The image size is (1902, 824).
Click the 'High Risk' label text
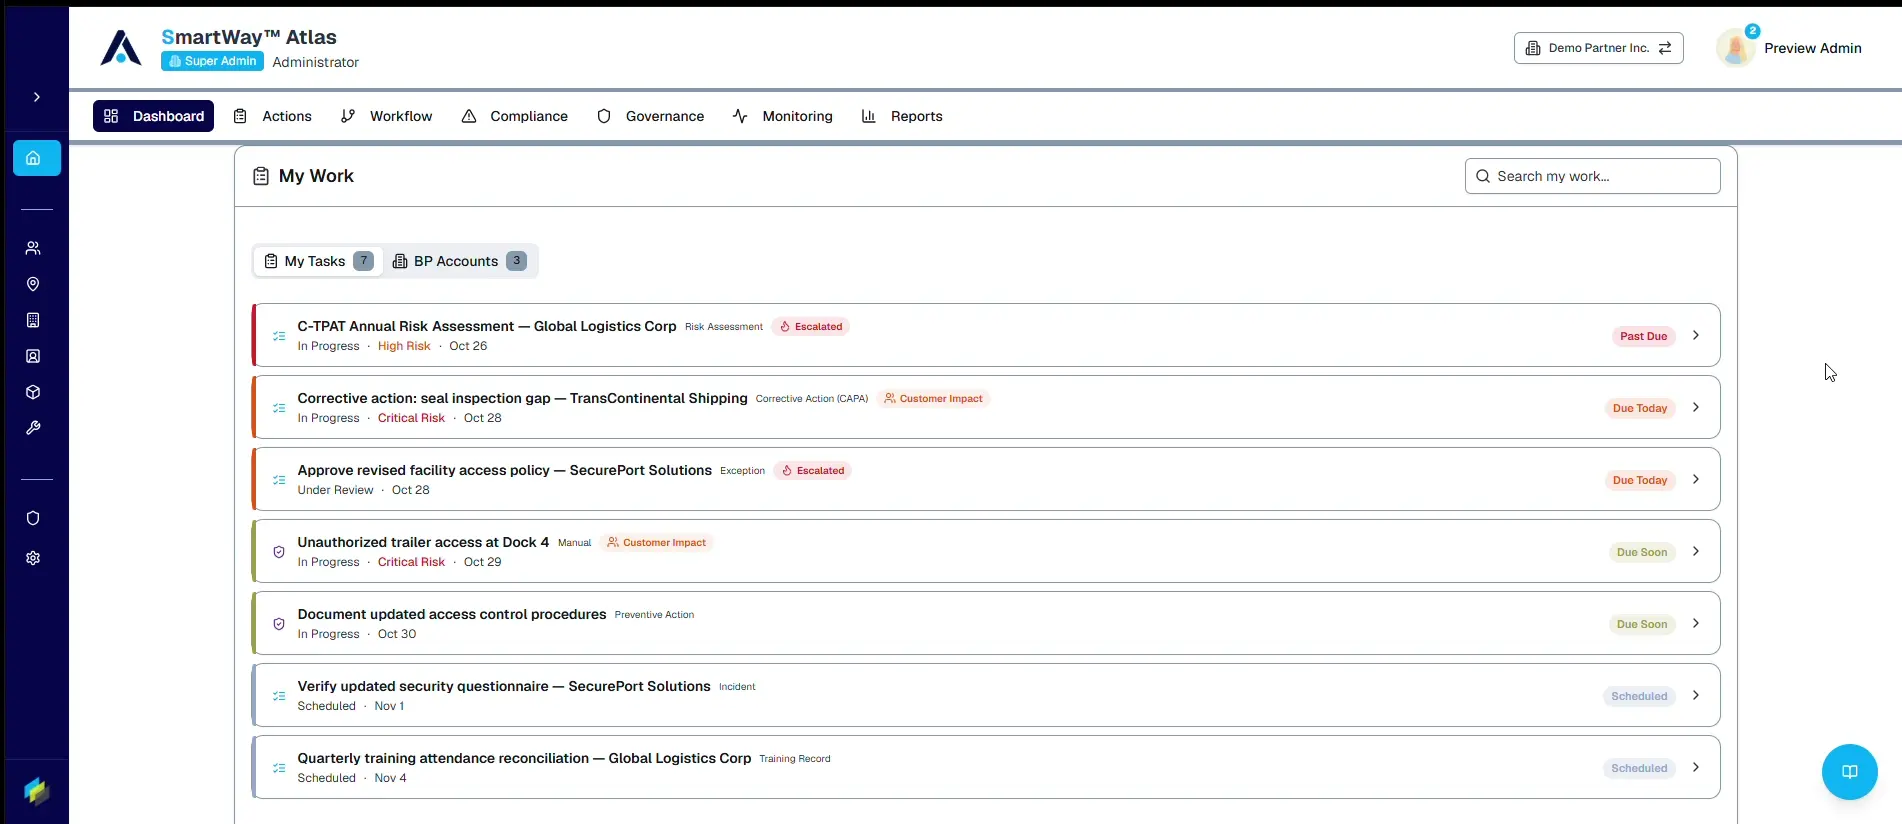click(404, 346)
